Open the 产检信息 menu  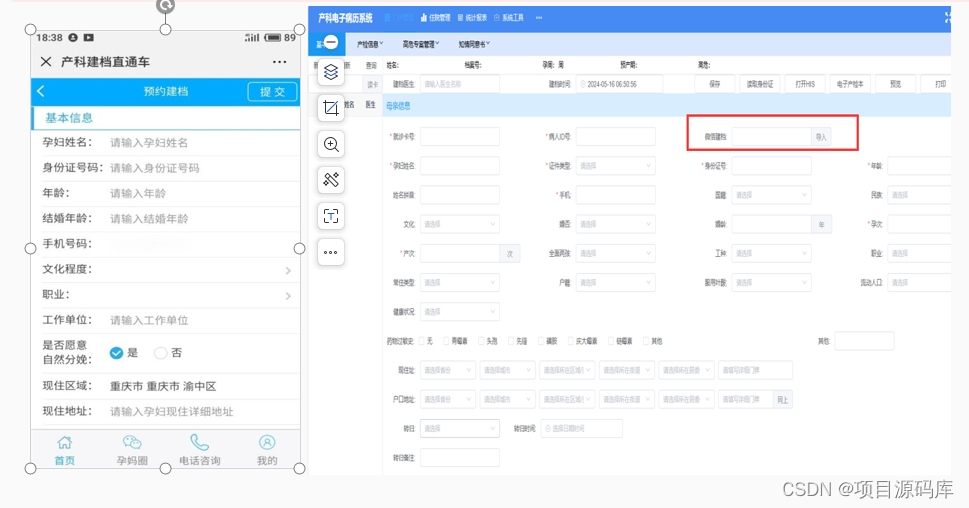(370, 44)
